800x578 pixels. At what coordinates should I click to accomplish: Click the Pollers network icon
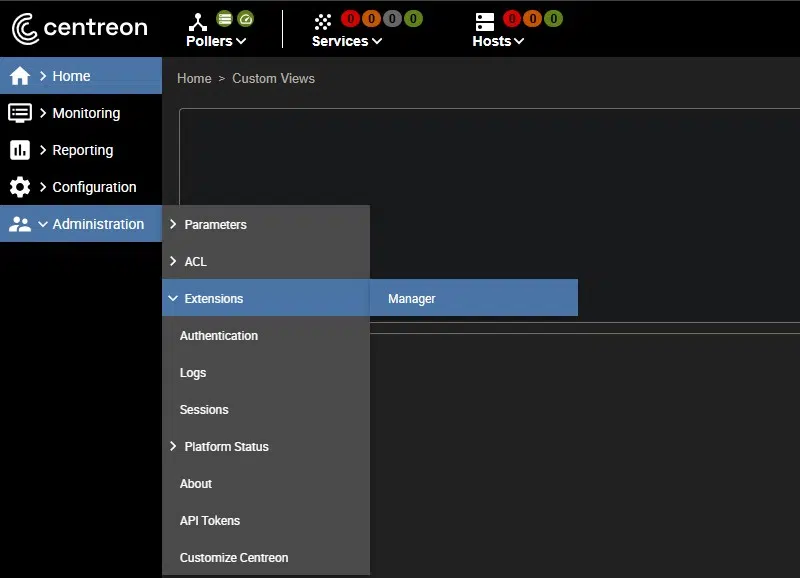(x=198, y=21)
